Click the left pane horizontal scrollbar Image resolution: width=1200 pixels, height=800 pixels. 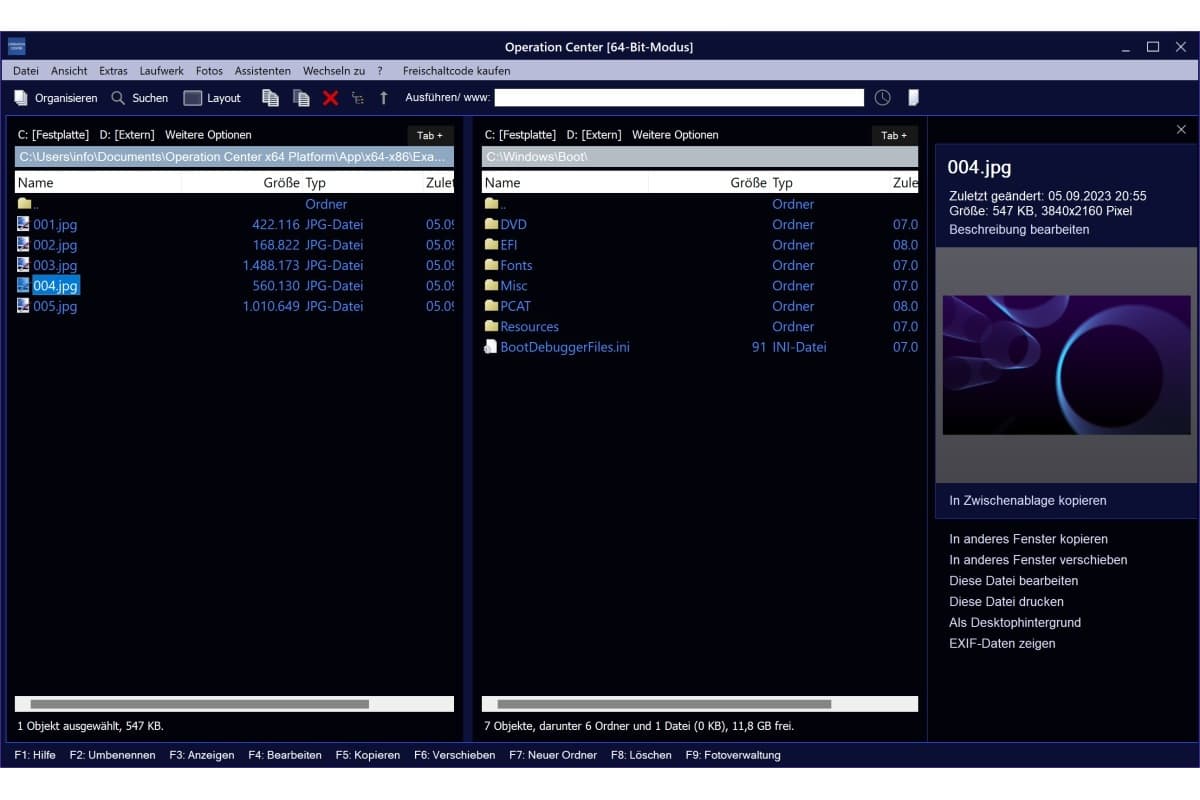tap(200, 704)
